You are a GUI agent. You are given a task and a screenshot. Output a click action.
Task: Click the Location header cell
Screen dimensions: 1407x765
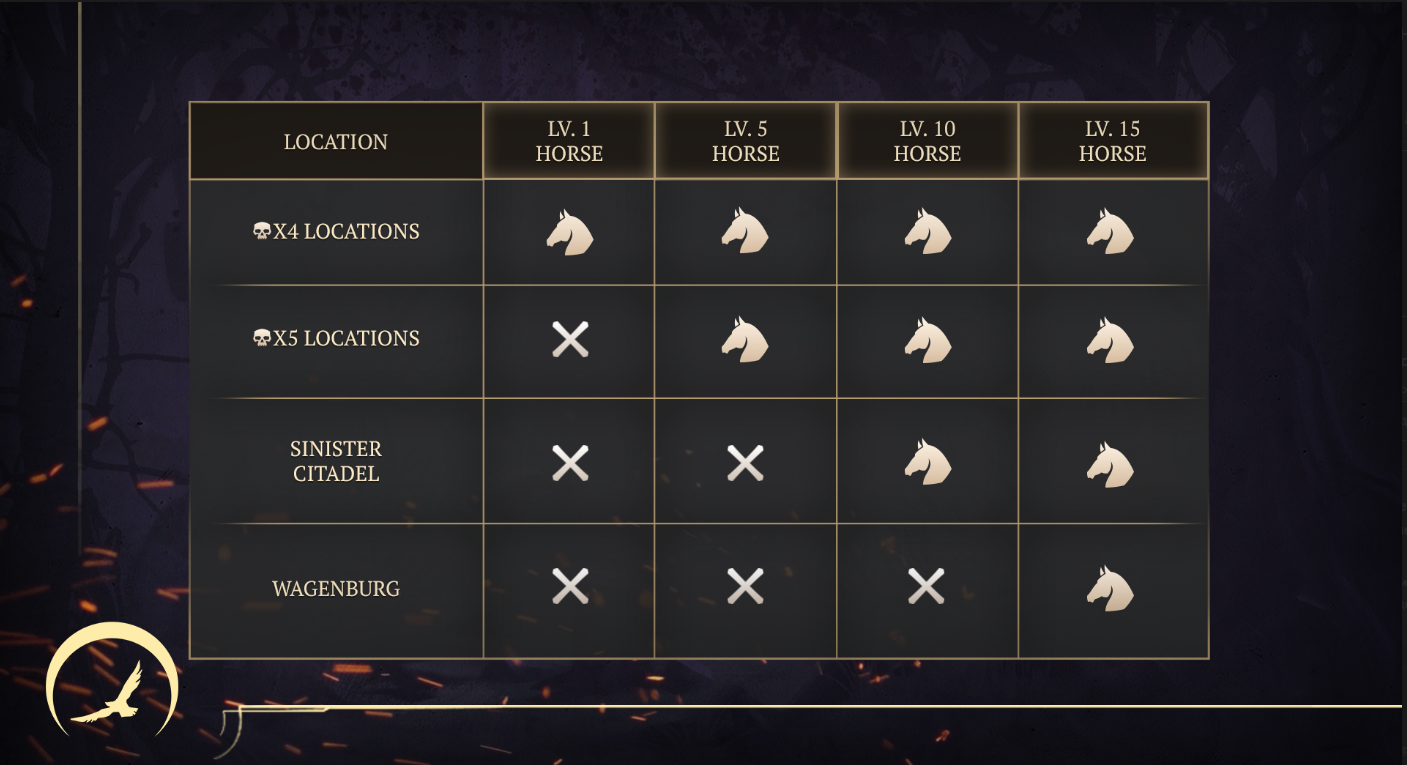pyautogui.click(x=336, y=141)
